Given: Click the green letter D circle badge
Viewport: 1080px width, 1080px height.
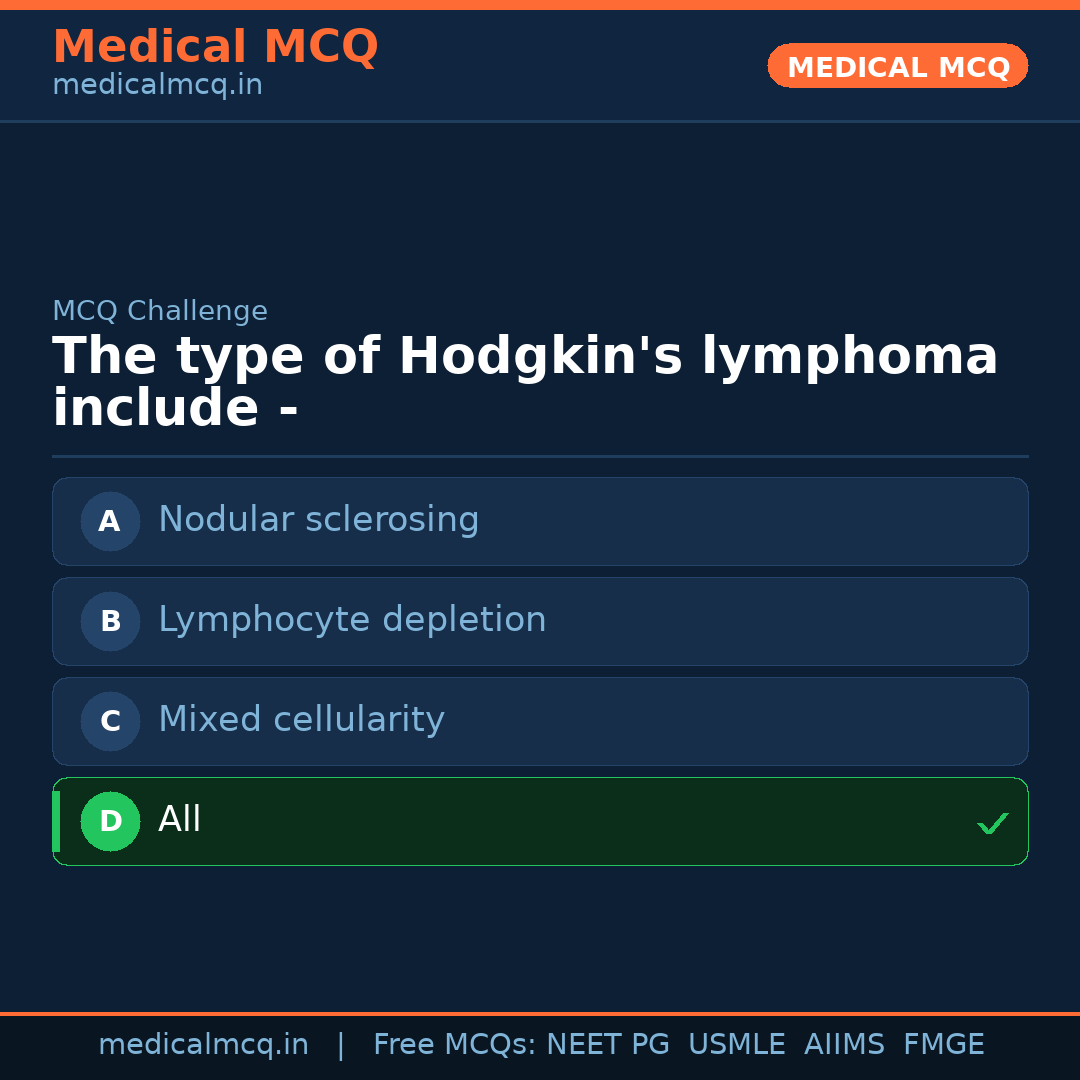Looking at the screenshot, I should pyautogui.click(x=110, y=821).
